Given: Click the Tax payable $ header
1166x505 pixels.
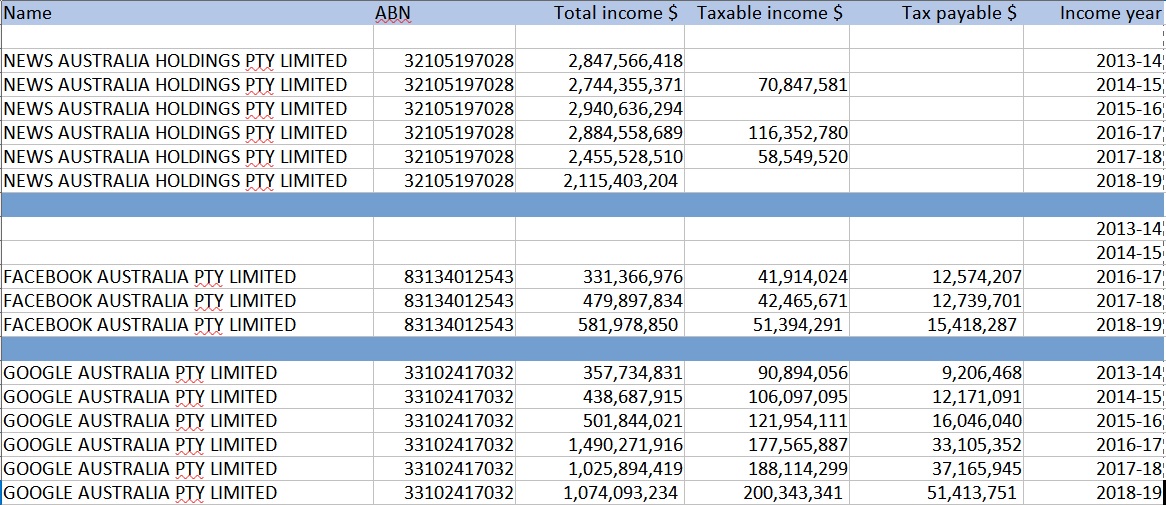Looking at the screenshot, I should click(936, 13).
